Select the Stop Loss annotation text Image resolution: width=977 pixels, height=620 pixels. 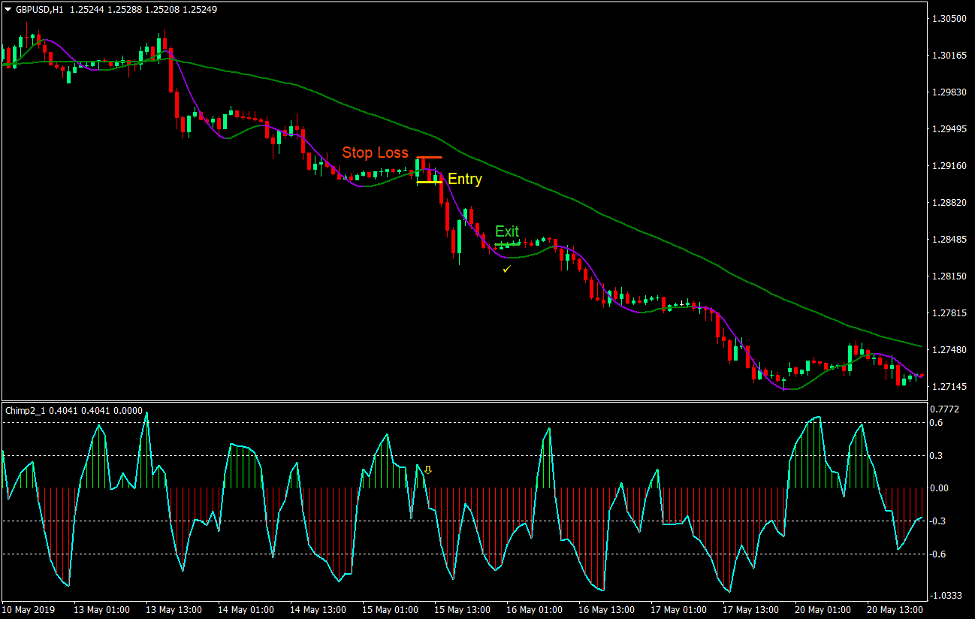[375, 153]
